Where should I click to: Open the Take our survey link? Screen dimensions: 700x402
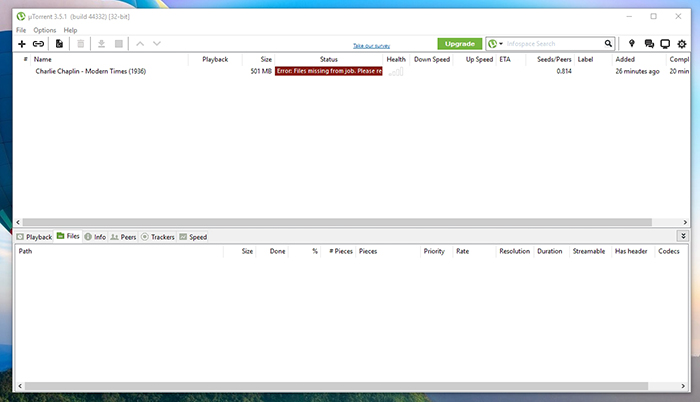point(371,46)
